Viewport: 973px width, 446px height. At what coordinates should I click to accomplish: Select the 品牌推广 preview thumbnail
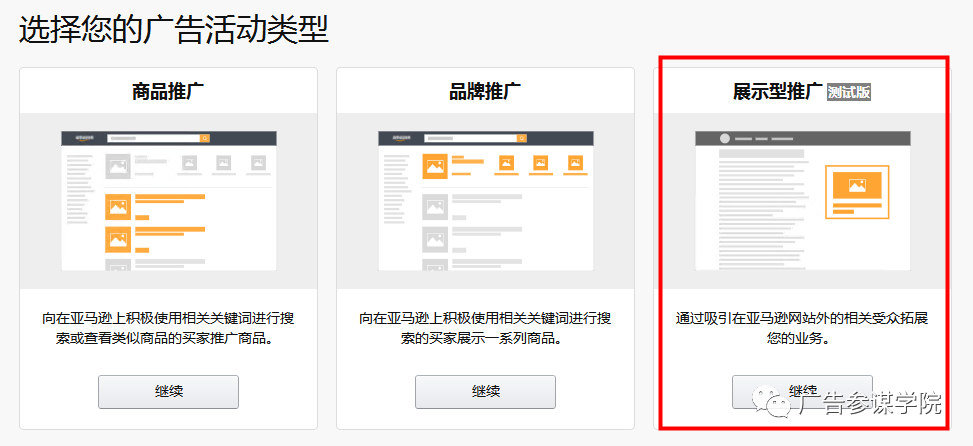(x=486, y=201)
